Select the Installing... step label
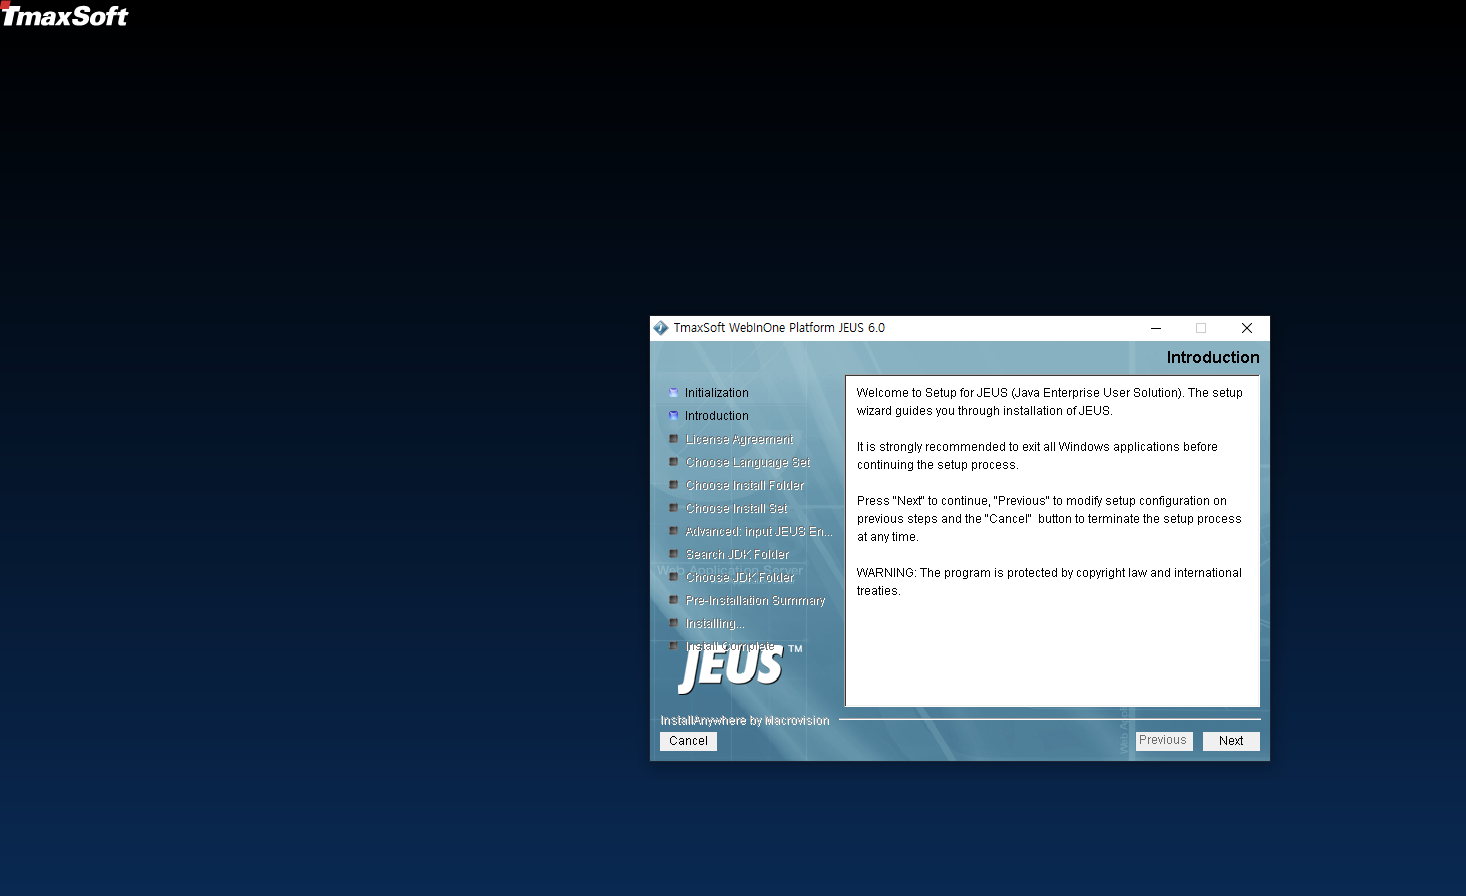Screen dimensions: 1466x896 click(x=715, y=623)
